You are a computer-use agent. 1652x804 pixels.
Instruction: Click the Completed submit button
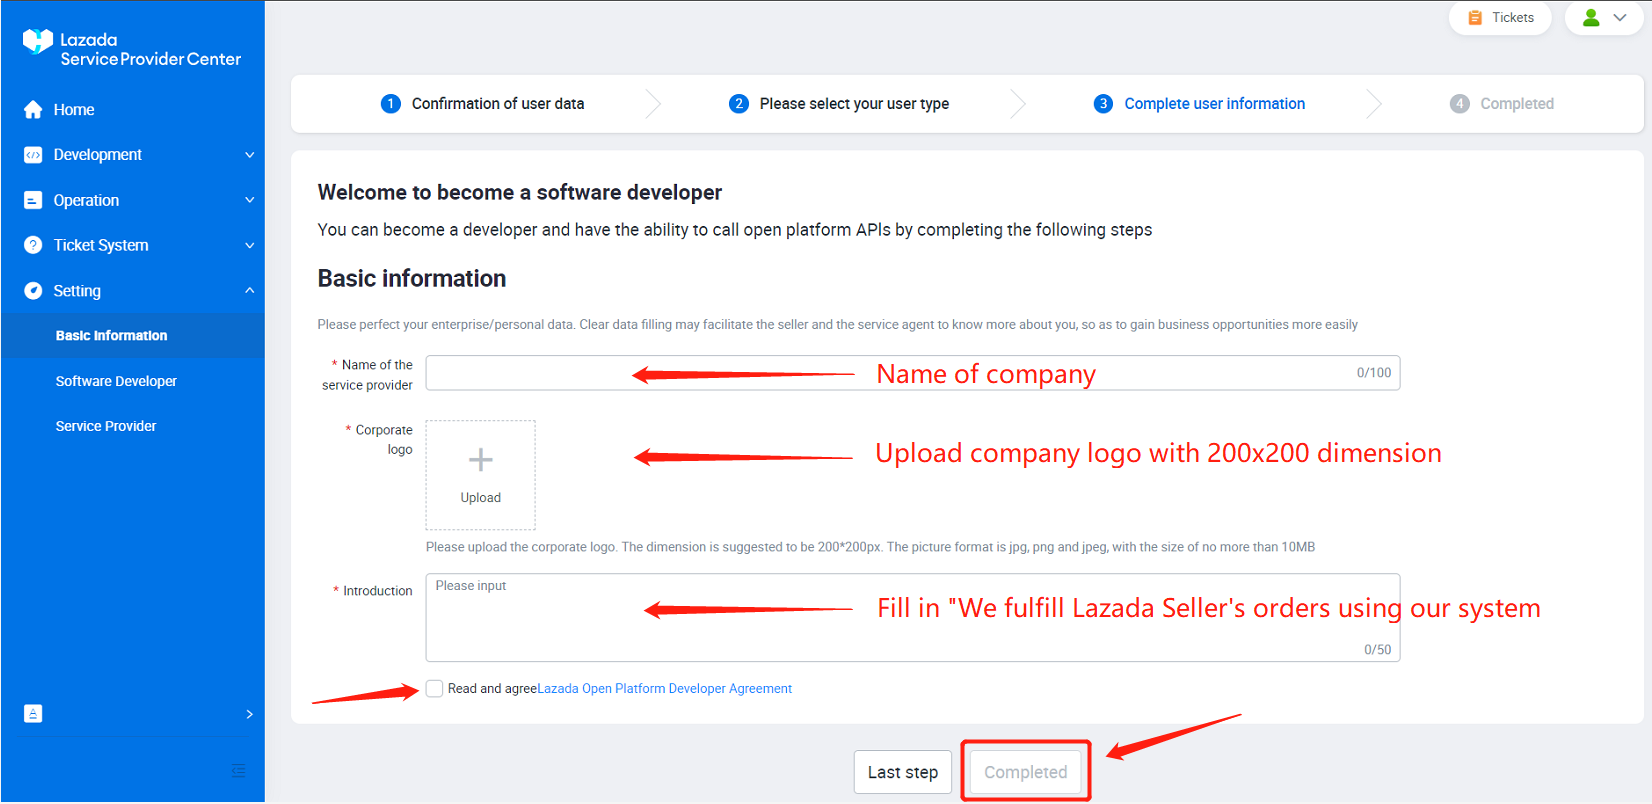click(1026, 772)
